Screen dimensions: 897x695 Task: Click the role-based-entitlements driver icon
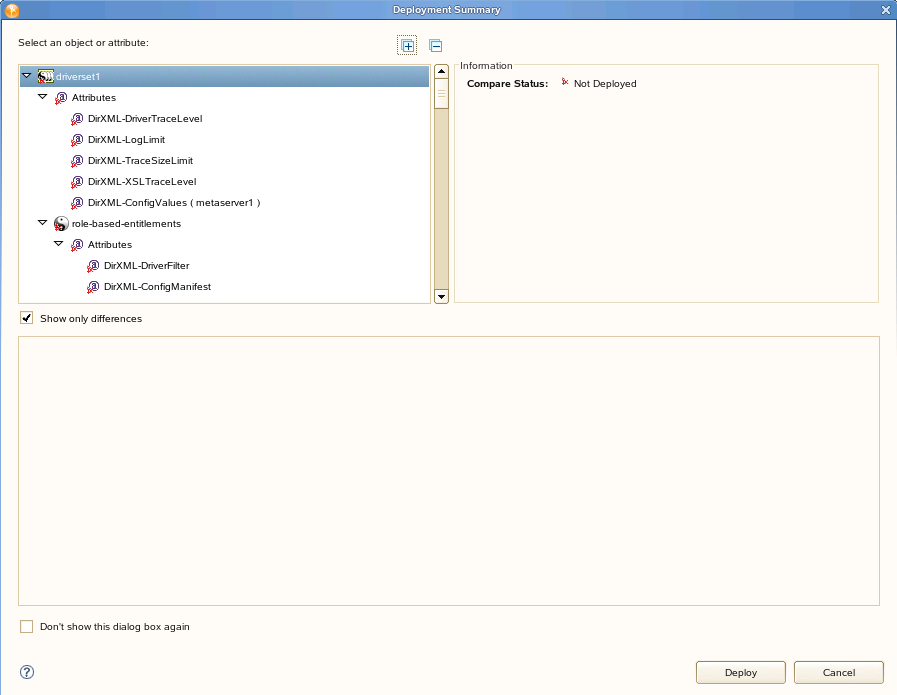[x=61, y=224]
